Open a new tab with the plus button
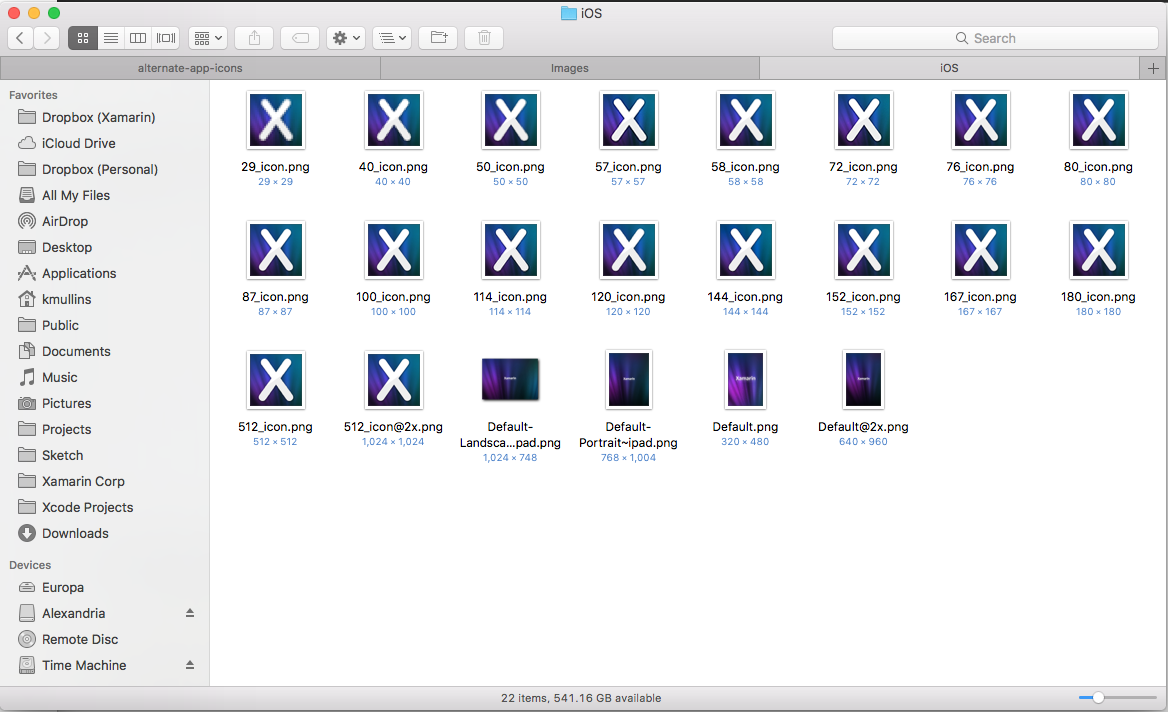Viewport: 1168px width, 712px height. pos(1152,68)
